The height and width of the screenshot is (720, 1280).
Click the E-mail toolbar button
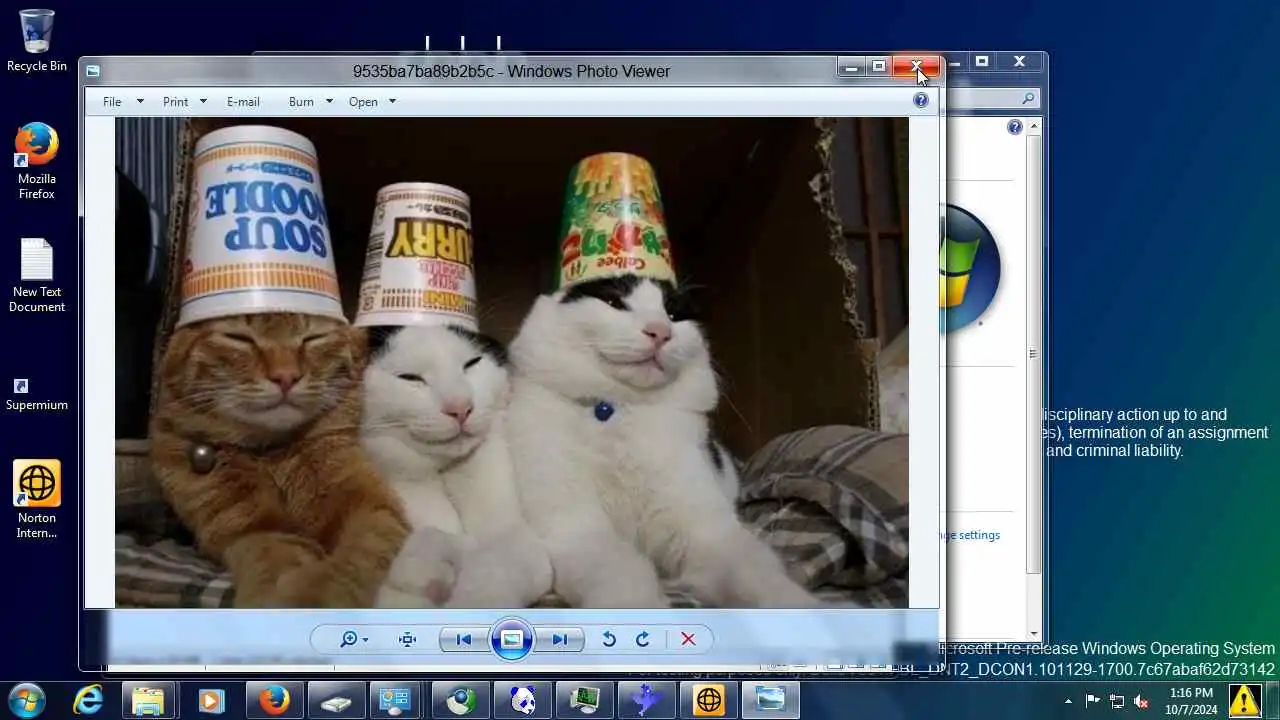[x=243, y=102]
